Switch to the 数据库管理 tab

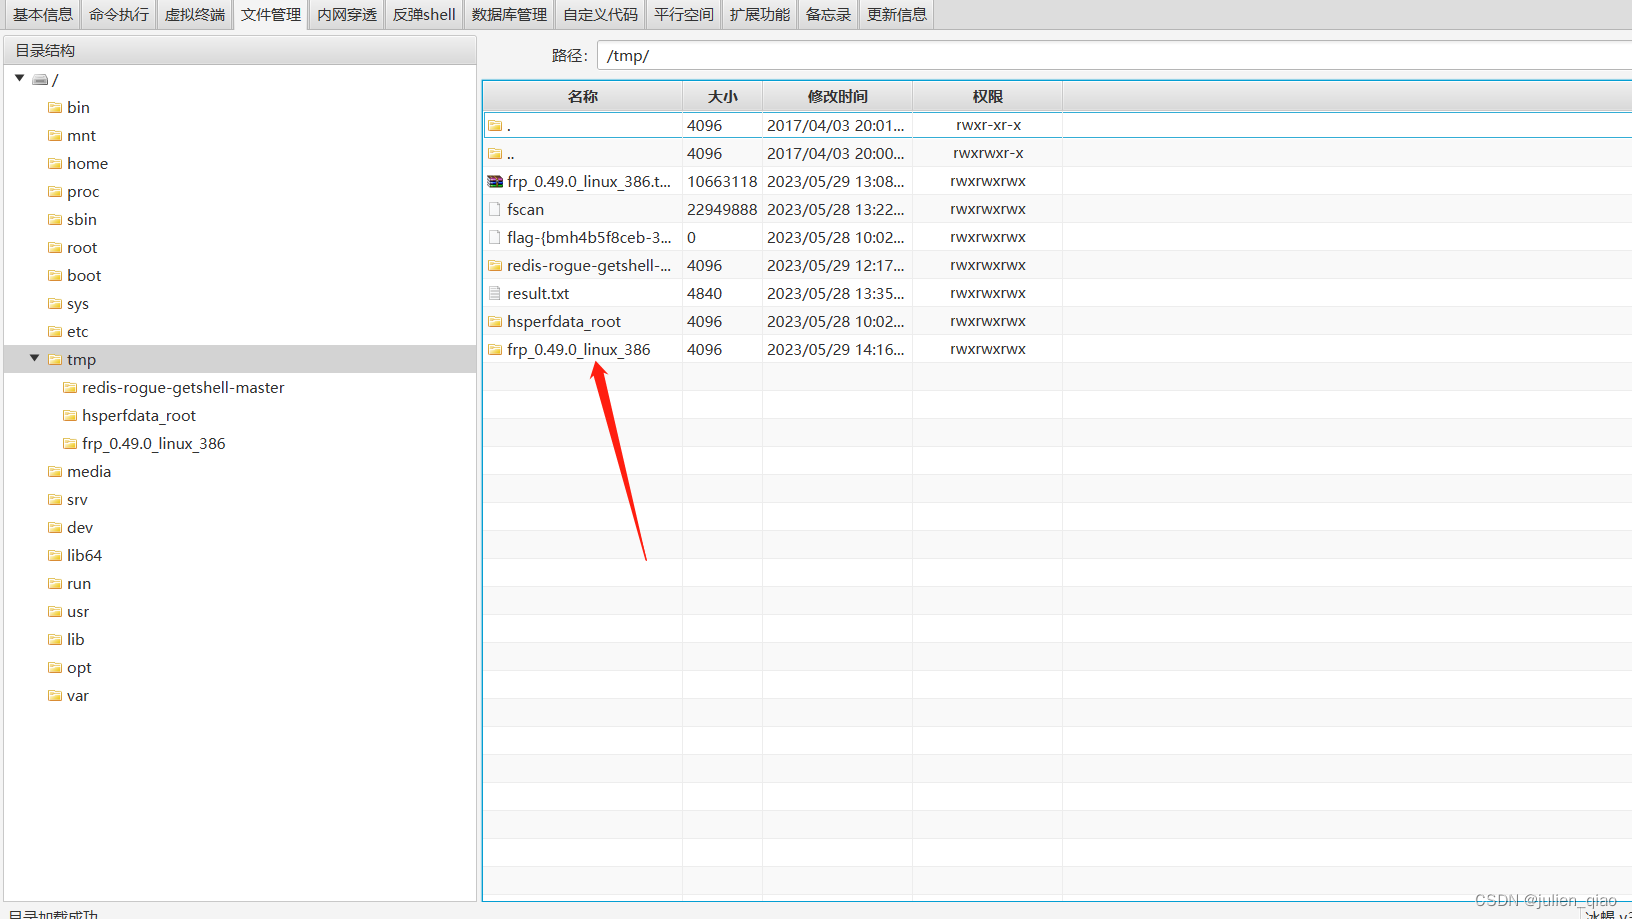click(x=509, y=14)
